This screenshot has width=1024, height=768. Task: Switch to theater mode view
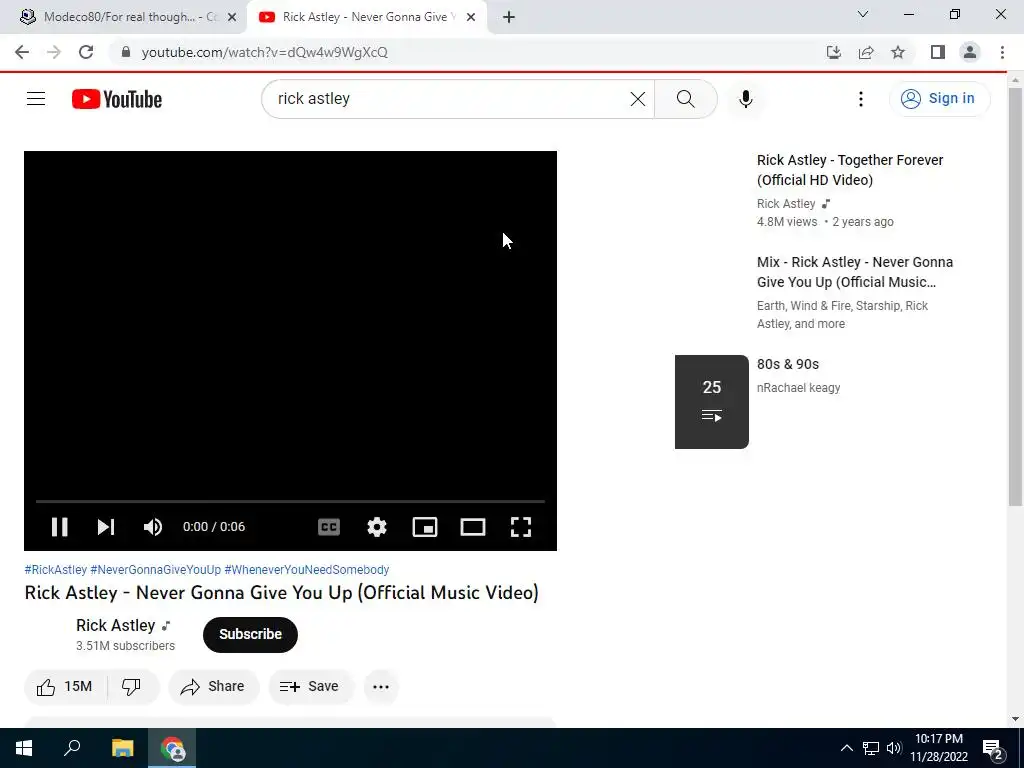click(473, 527)
